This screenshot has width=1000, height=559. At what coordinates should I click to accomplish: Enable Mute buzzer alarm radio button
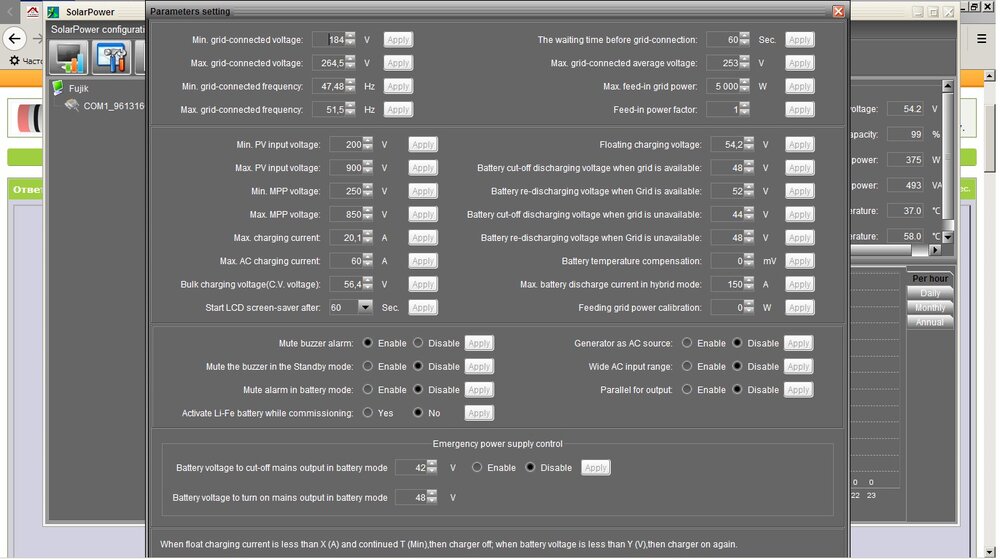(368, 343)
